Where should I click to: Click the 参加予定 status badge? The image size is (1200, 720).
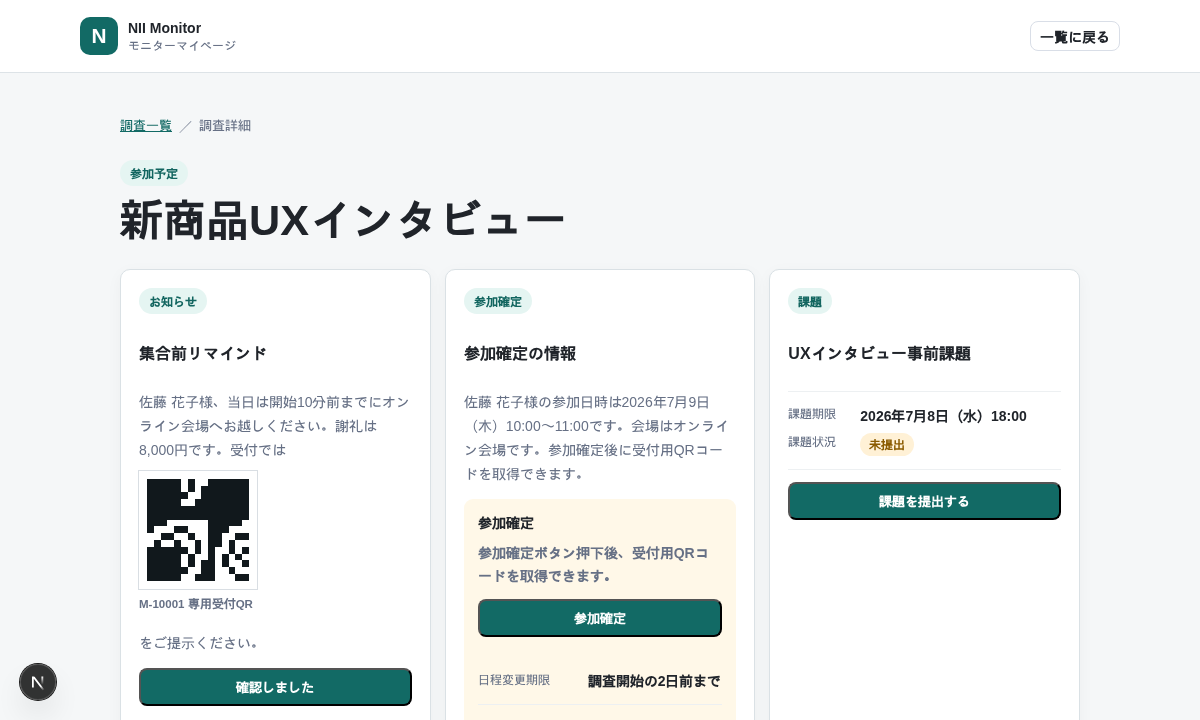(154, 173)
